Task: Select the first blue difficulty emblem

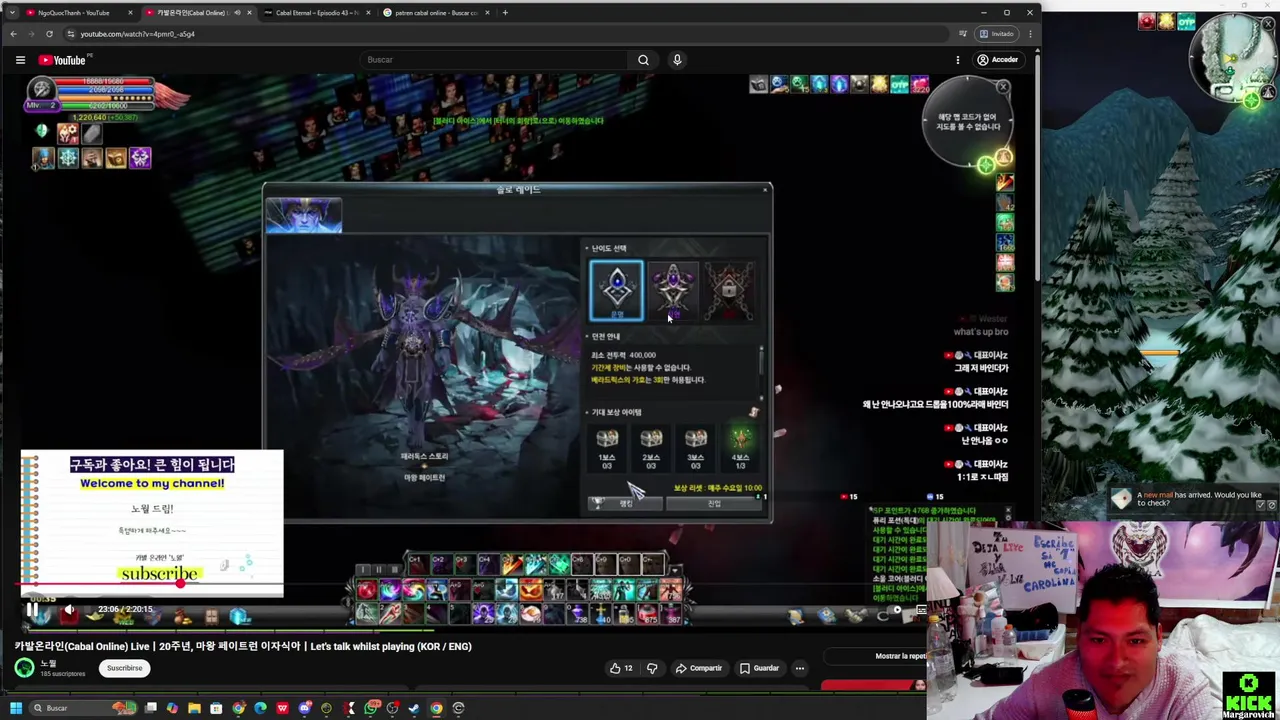Action: point(616,291)
